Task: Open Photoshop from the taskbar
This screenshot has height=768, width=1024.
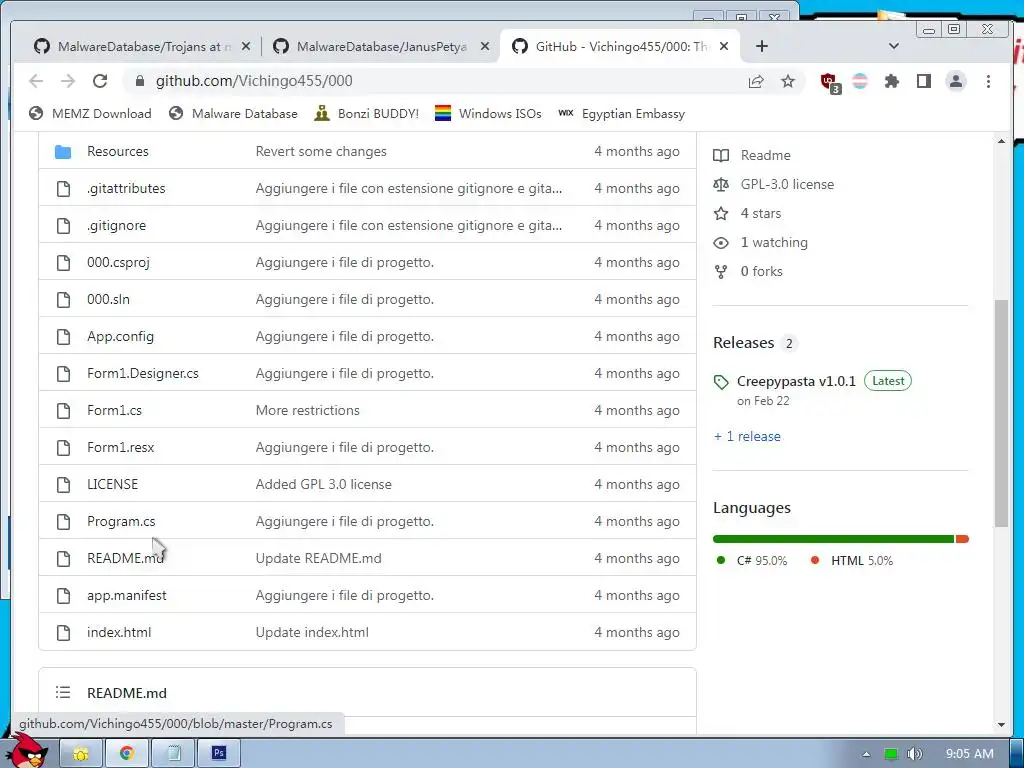Action: click(x=219, y=754)
